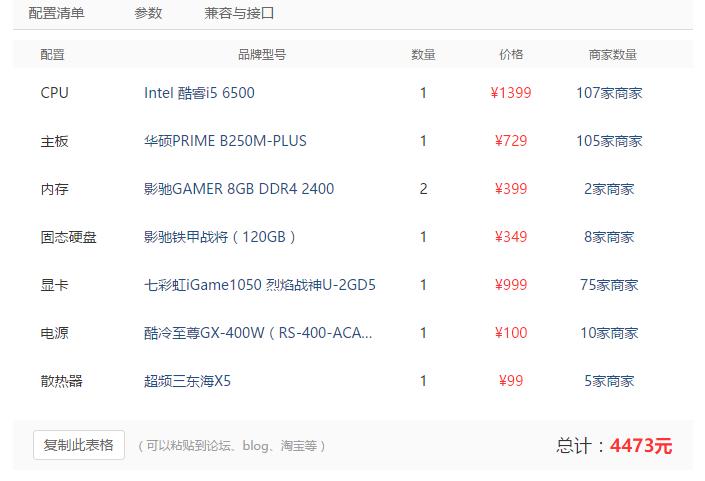Click the 75家商家 merchant link

609,285
